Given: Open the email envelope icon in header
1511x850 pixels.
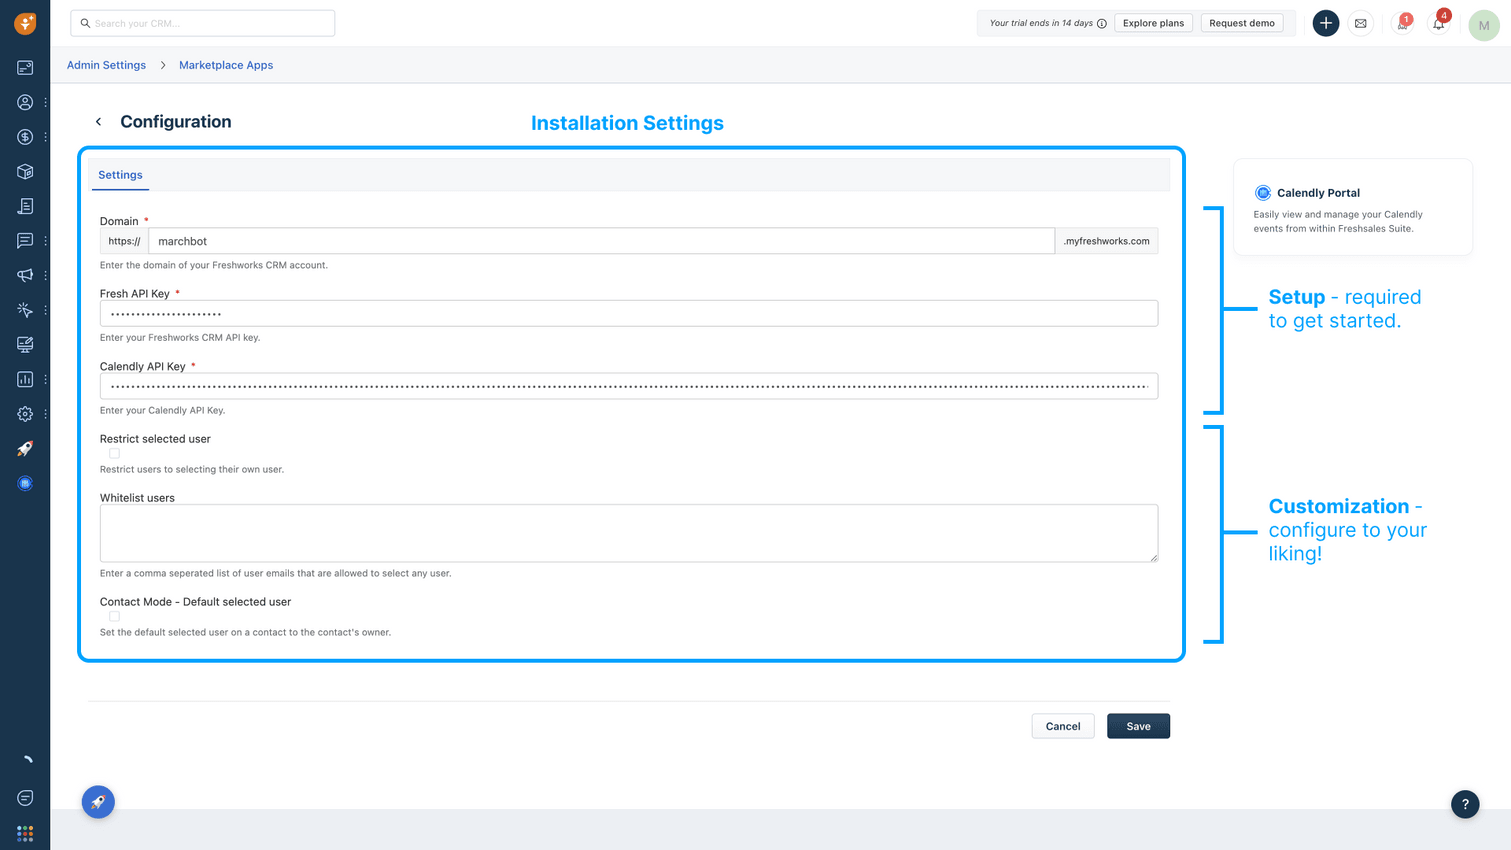Looking at the screenshot, I should pos(1360,23).
